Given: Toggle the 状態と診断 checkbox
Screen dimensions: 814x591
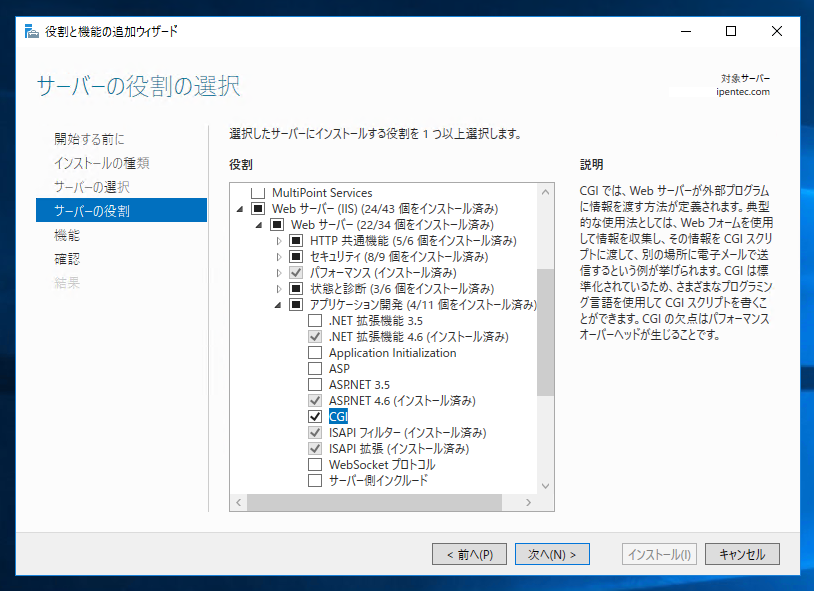Looking at the screenshot, I should click(x=296, y=289).
